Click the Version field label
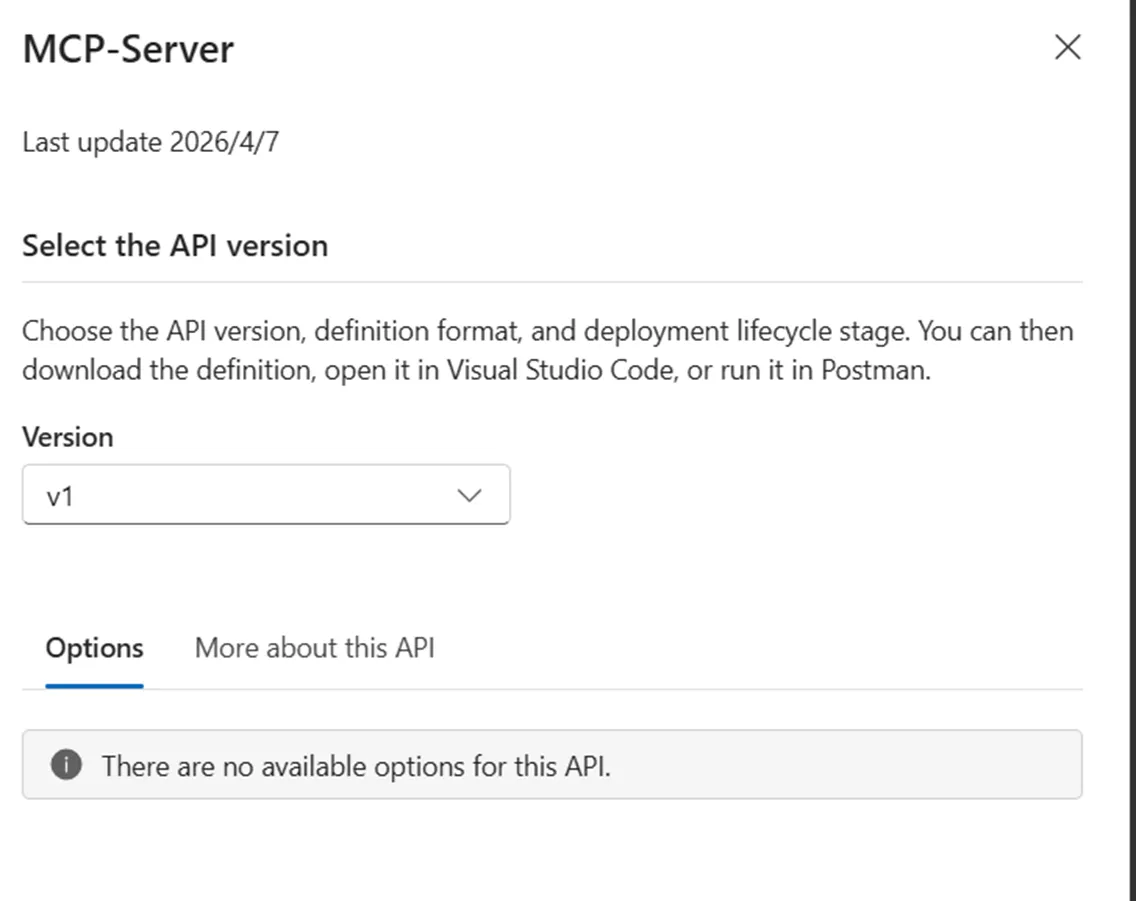Viewport: 1136px width, 901px height. [67, 437]
